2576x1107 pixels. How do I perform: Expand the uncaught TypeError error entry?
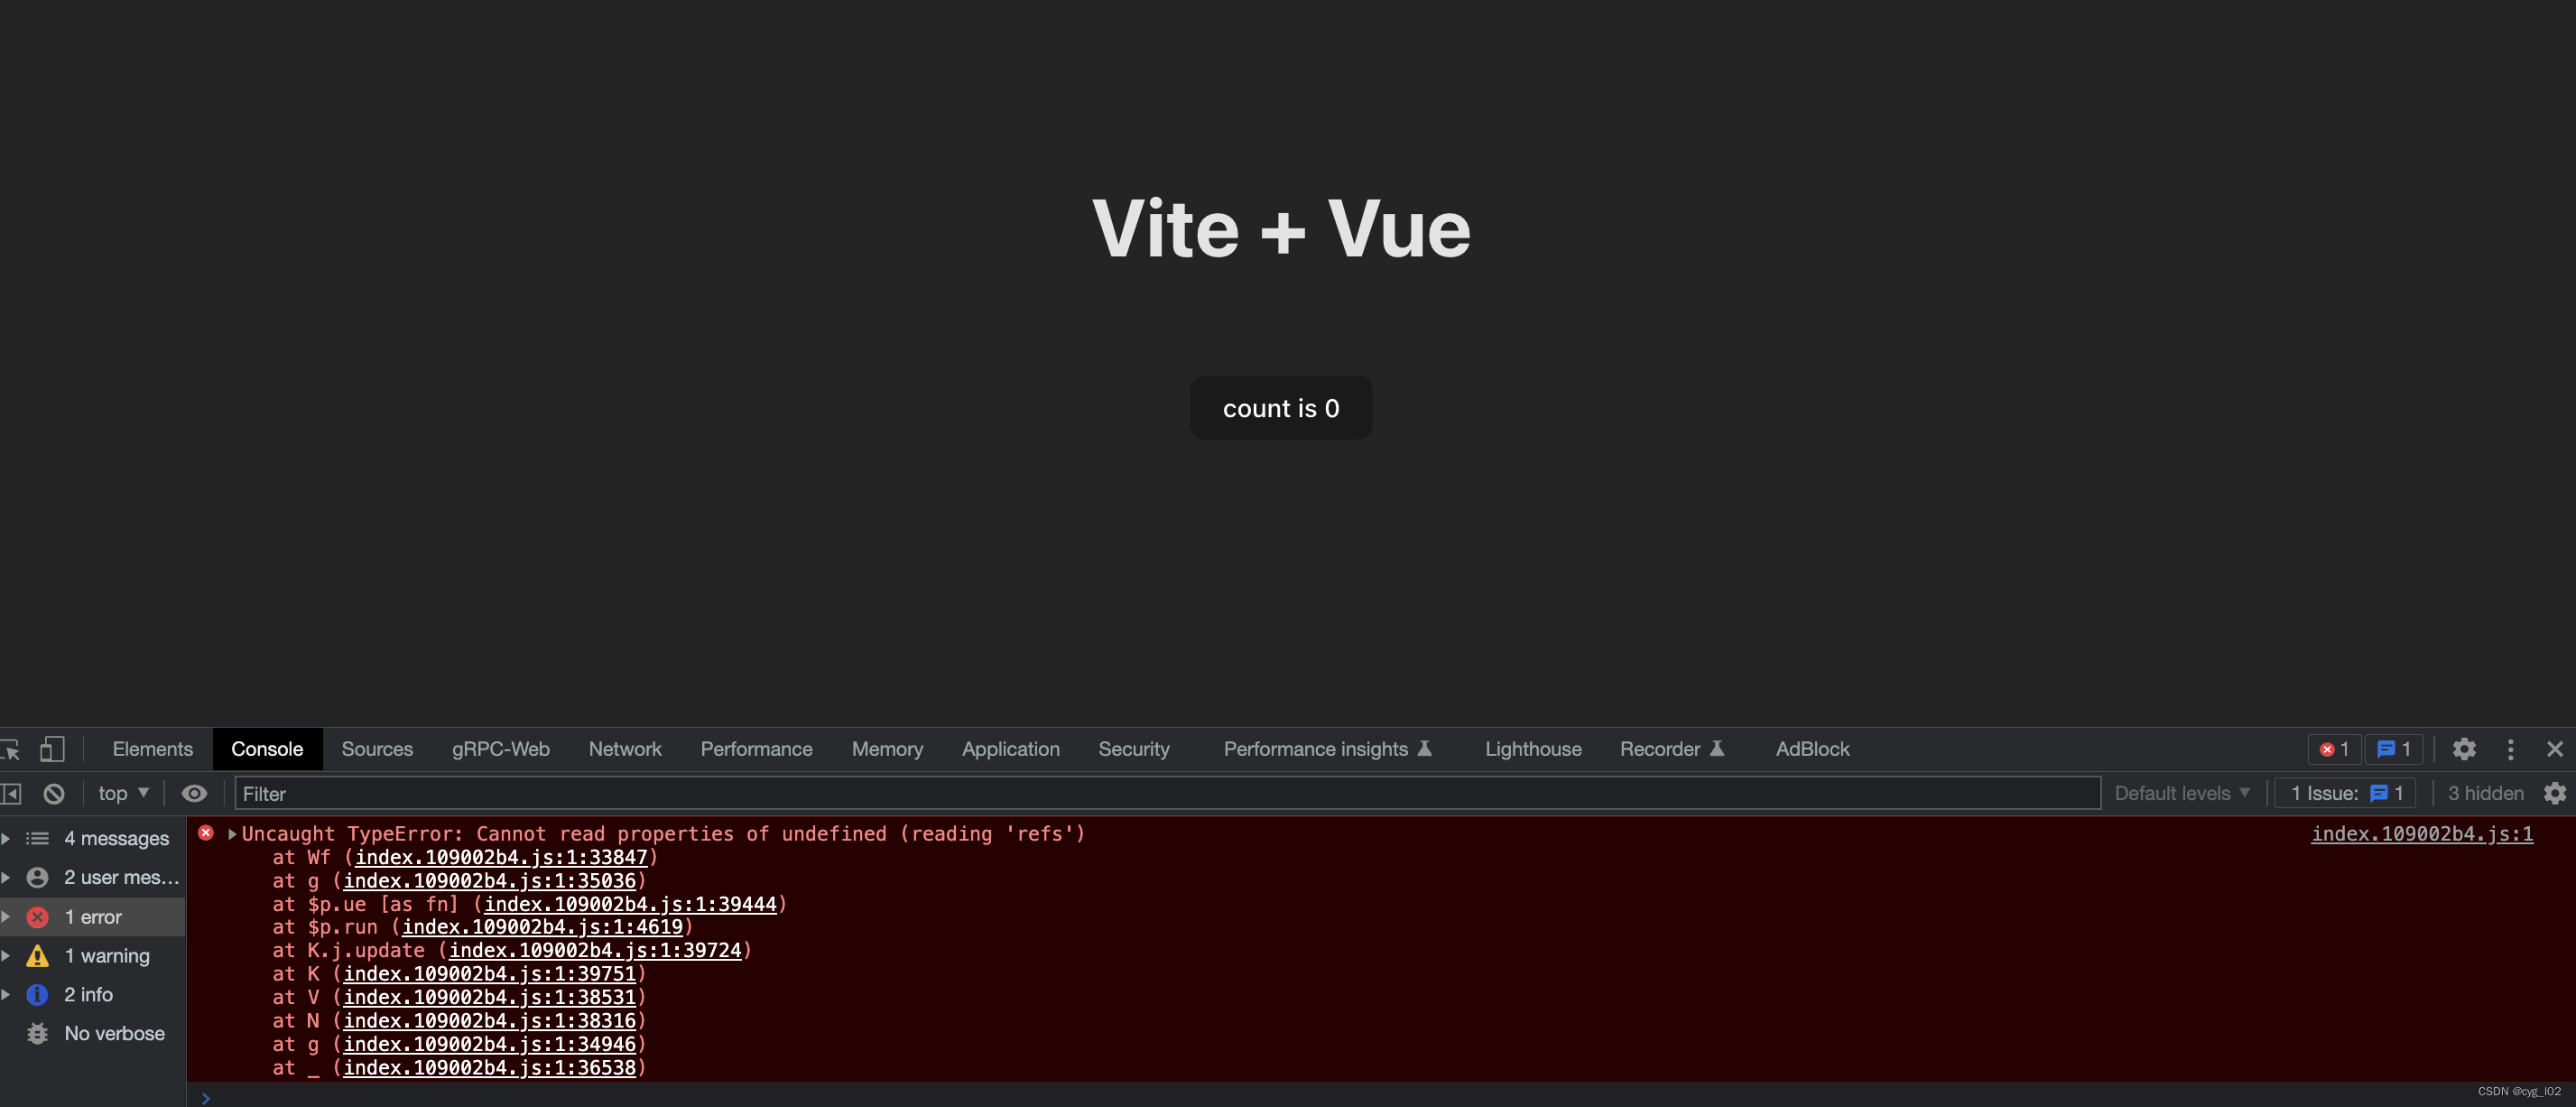pyautogui.click(x=232, y=834)
